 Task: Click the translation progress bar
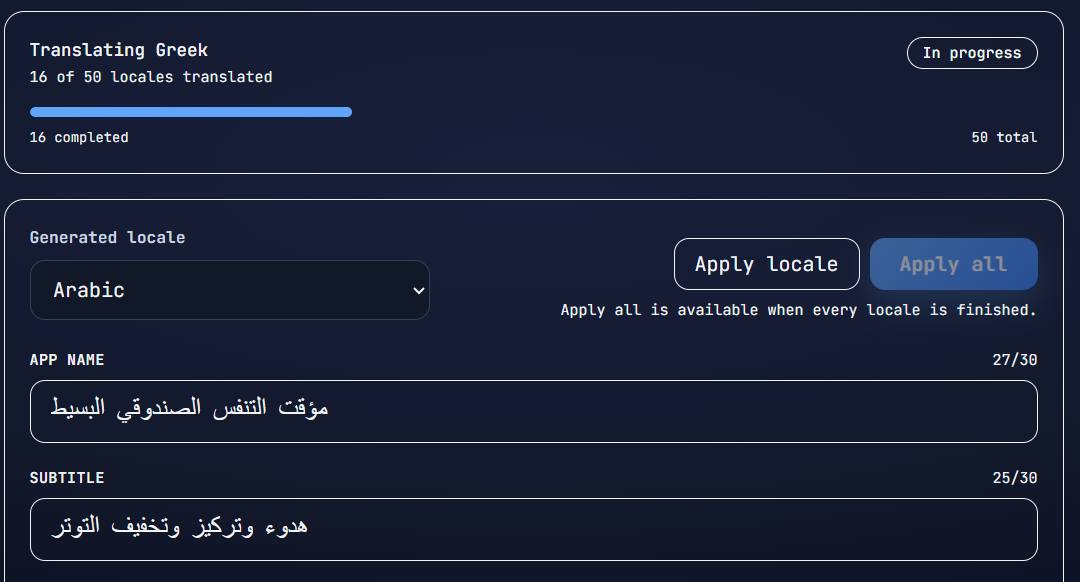pos(534,111)
